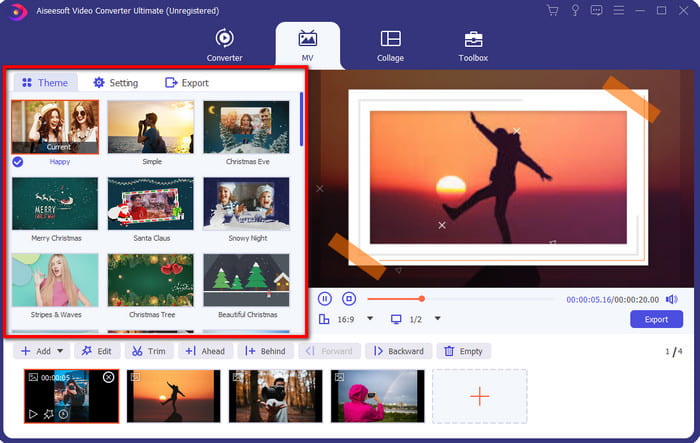Remove the first clip using its X icon
700x443 pixels.
[x=109, y=377]
